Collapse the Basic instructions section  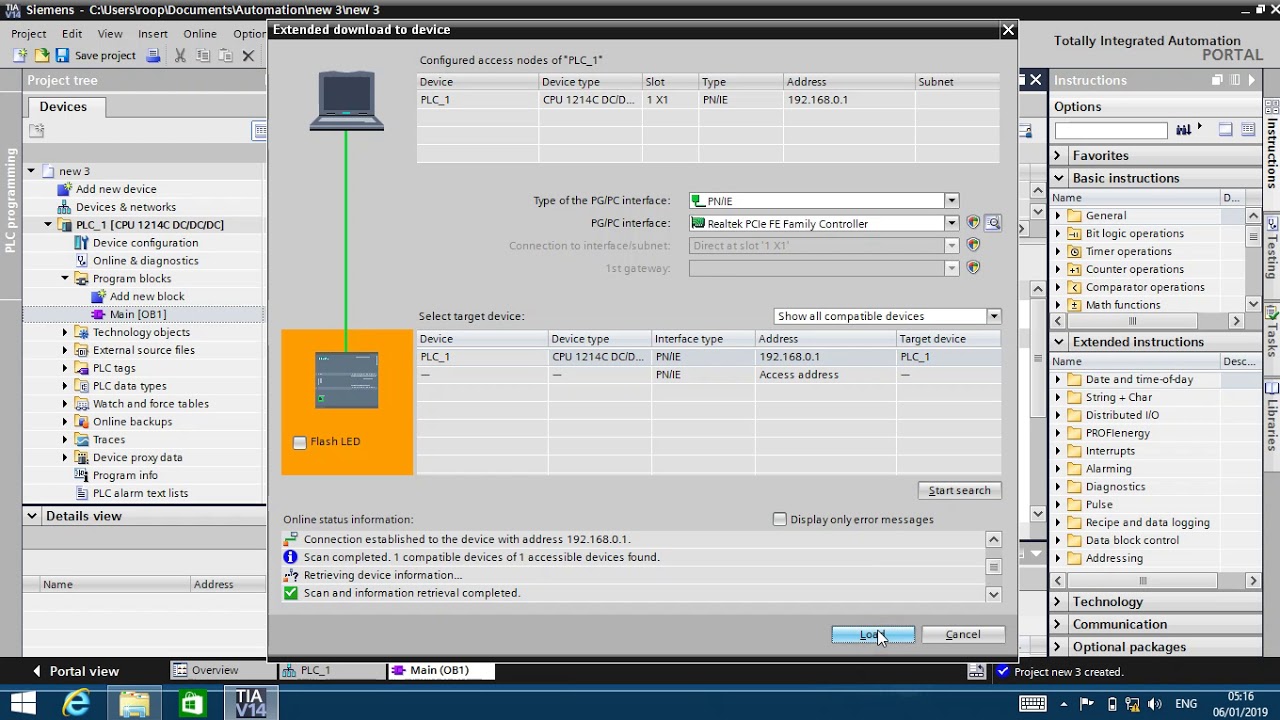coord(1058,178)
